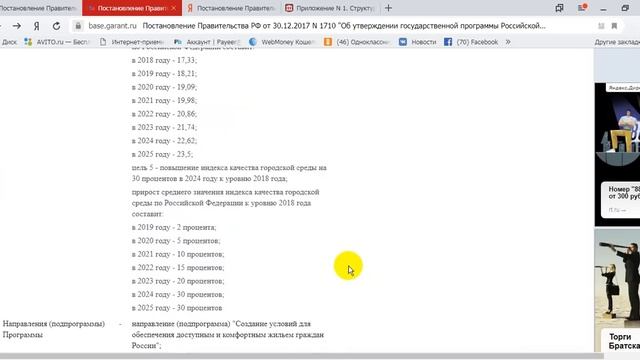The width and height of the screenshot is (640, 360).
Task: Open the AVITO.ru bookmark
Action: point(56,42)
